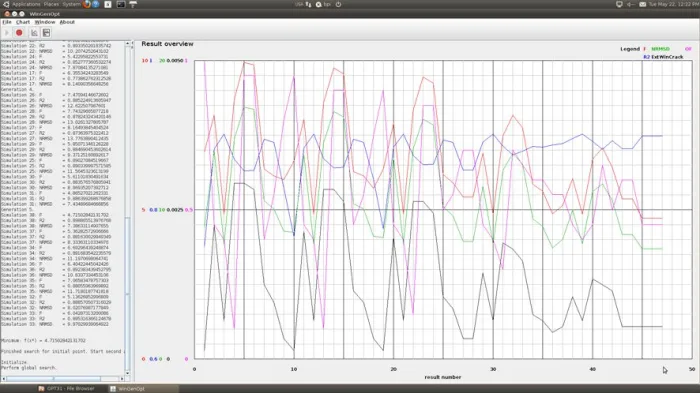Click the user name indicator in top panel

click(x=323, y=4)
